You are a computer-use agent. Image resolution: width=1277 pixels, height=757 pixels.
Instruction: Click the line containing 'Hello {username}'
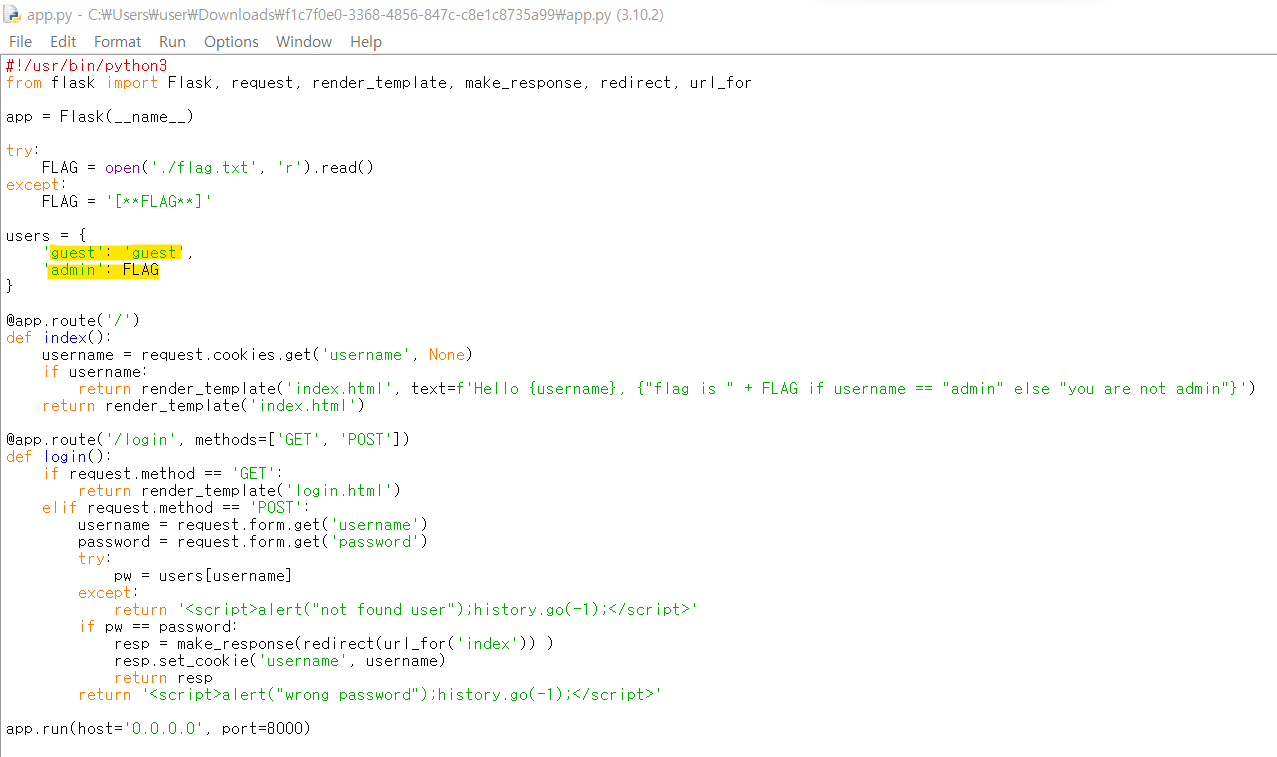(x=666, y=388)
